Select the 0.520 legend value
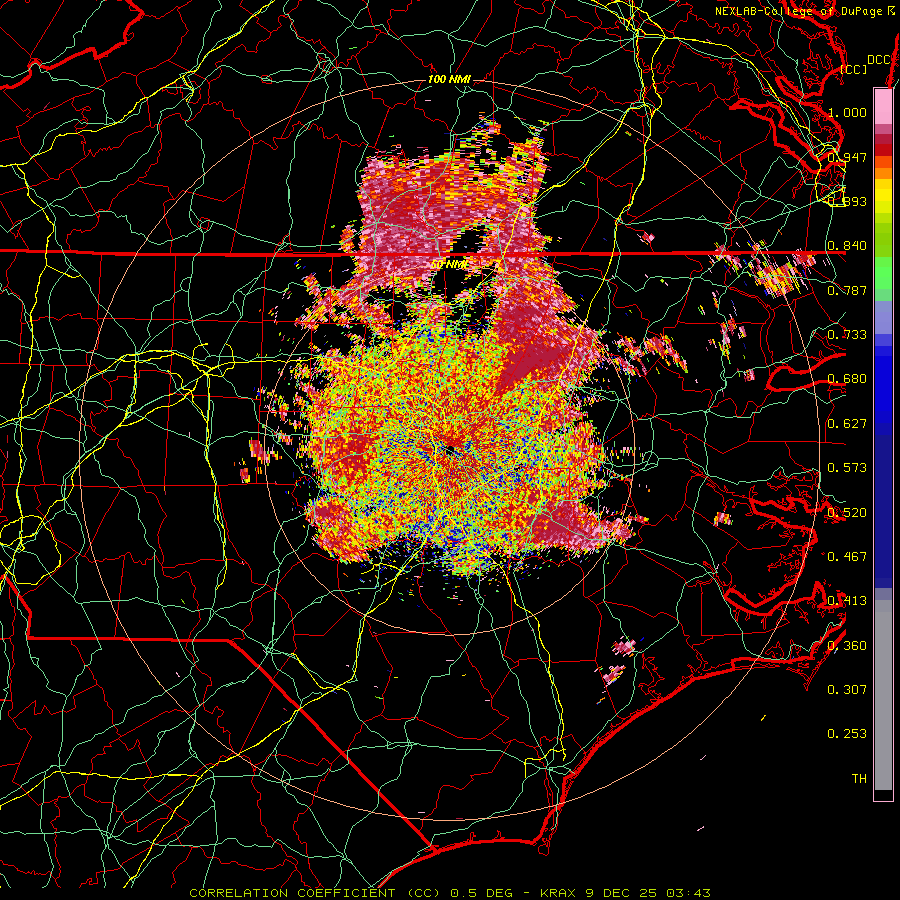Viewport: 900px width, 900px height. 847,513
